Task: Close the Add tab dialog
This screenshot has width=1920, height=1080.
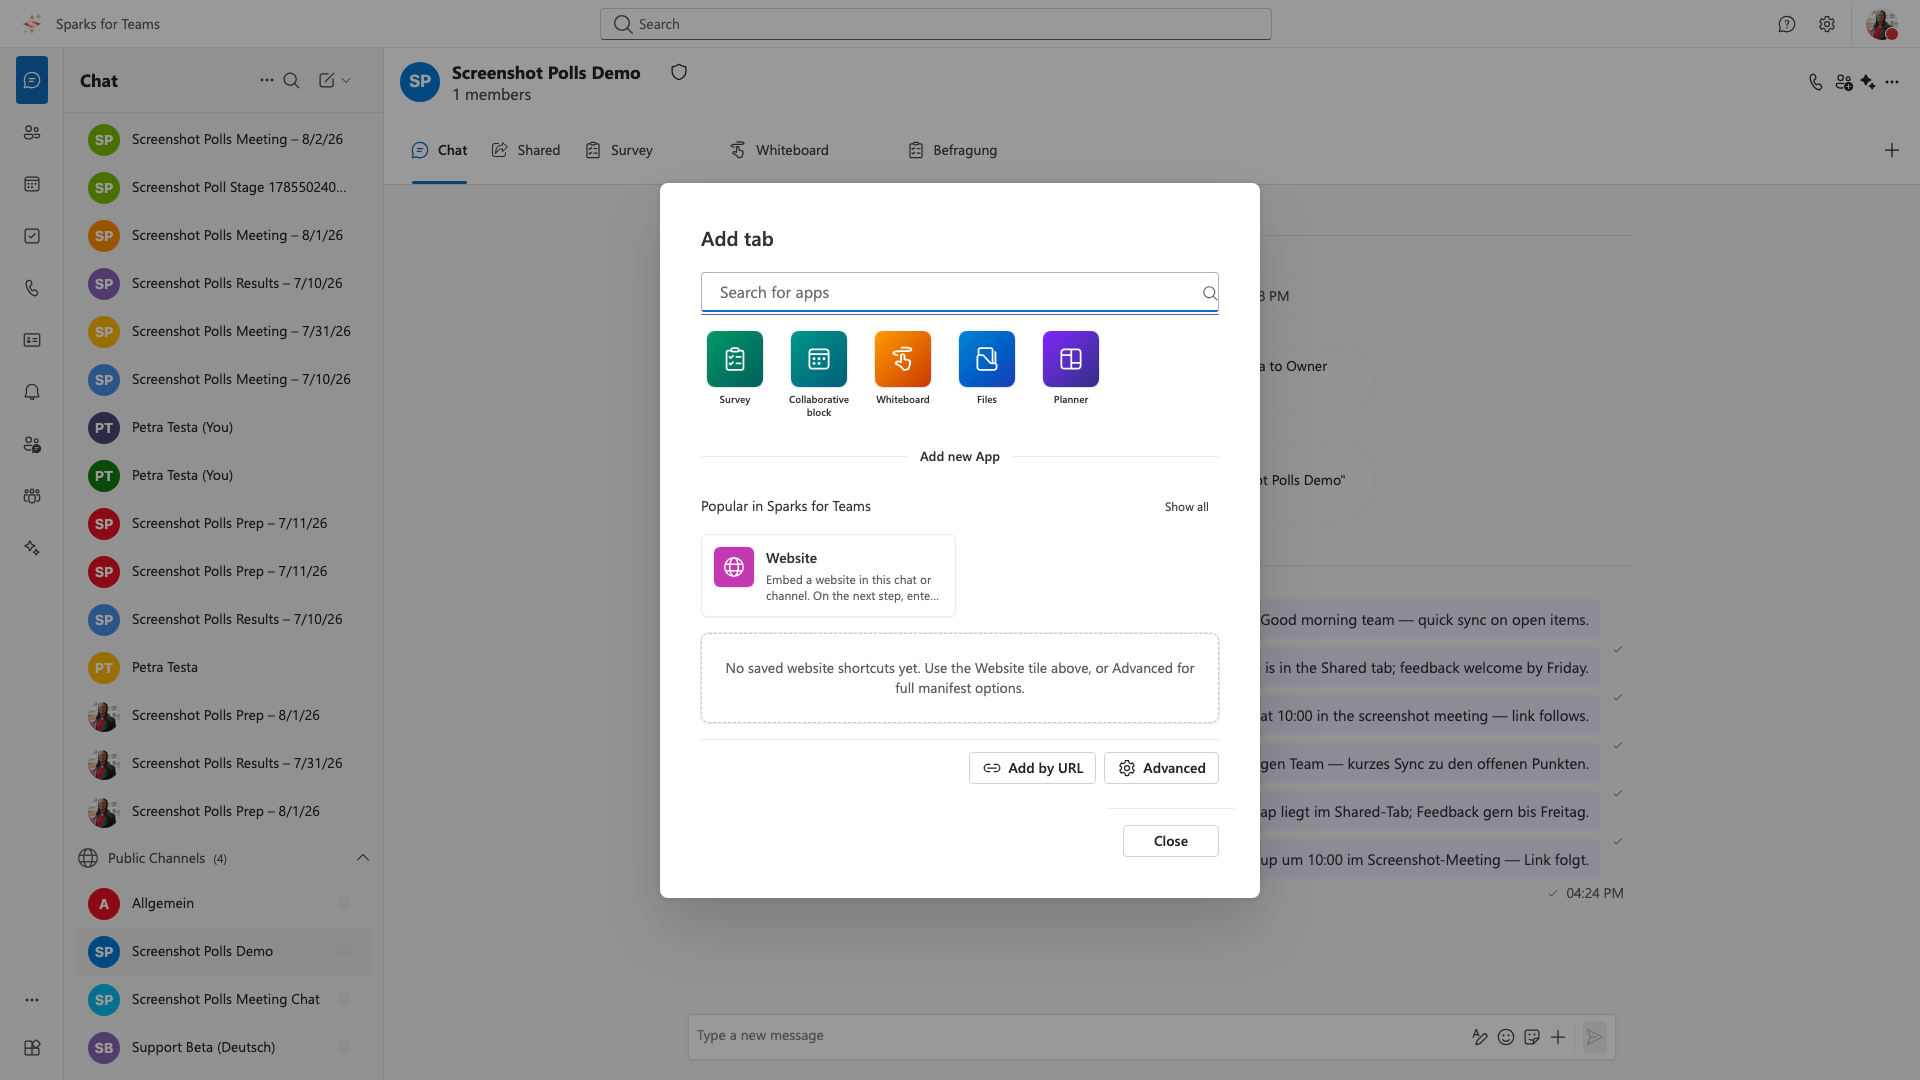Action: point(1171,841)
